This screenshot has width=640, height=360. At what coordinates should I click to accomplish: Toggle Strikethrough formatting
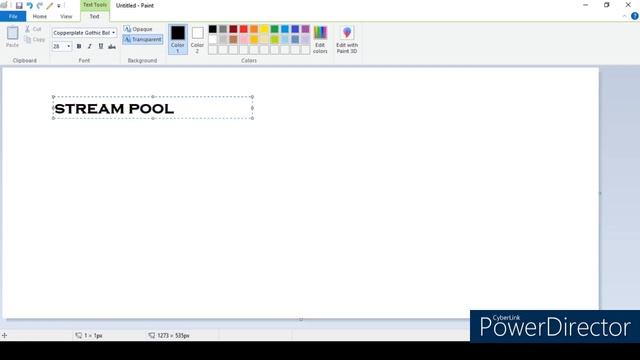tap(112, 47)
